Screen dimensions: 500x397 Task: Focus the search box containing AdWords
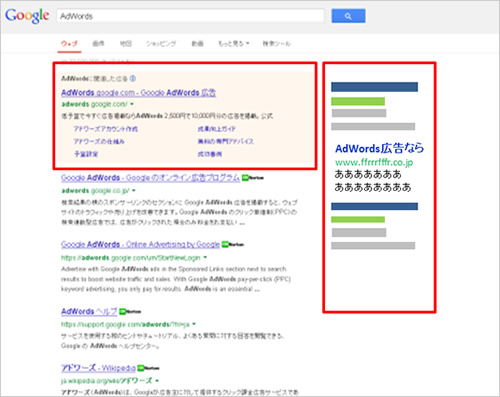click(x=190, y=16)
